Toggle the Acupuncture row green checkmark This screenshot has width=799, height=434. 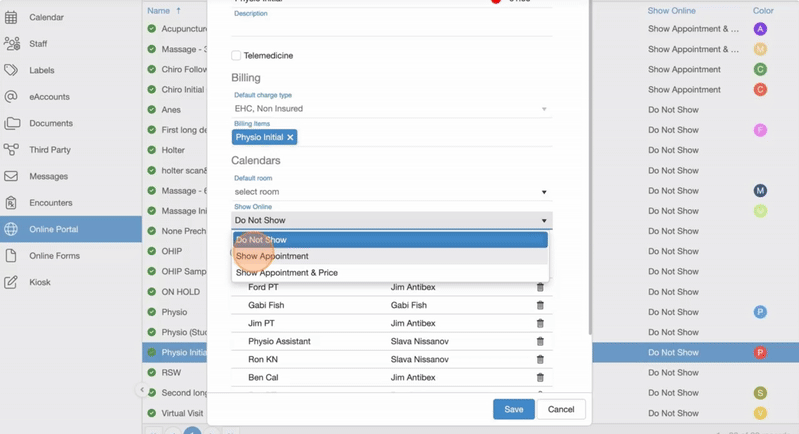click(x=152, y=29)
